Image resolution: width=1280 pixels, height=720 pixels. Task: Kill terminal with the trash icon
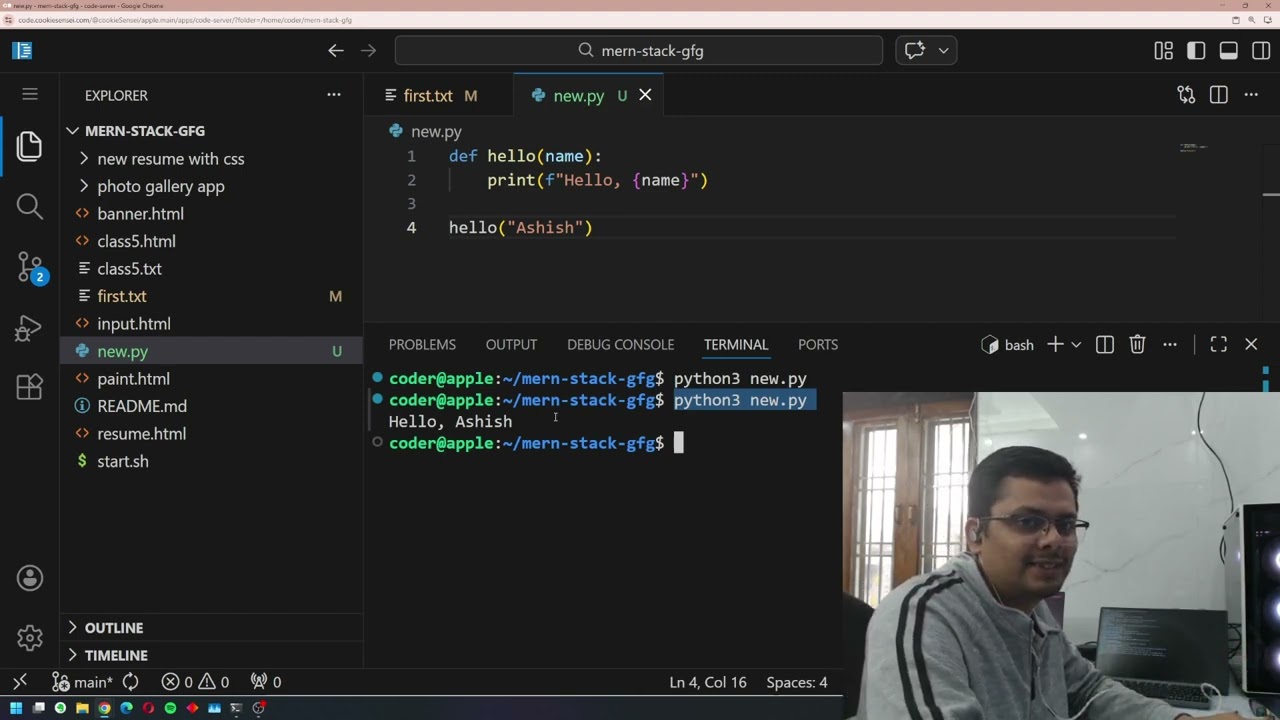[1137, 344]
